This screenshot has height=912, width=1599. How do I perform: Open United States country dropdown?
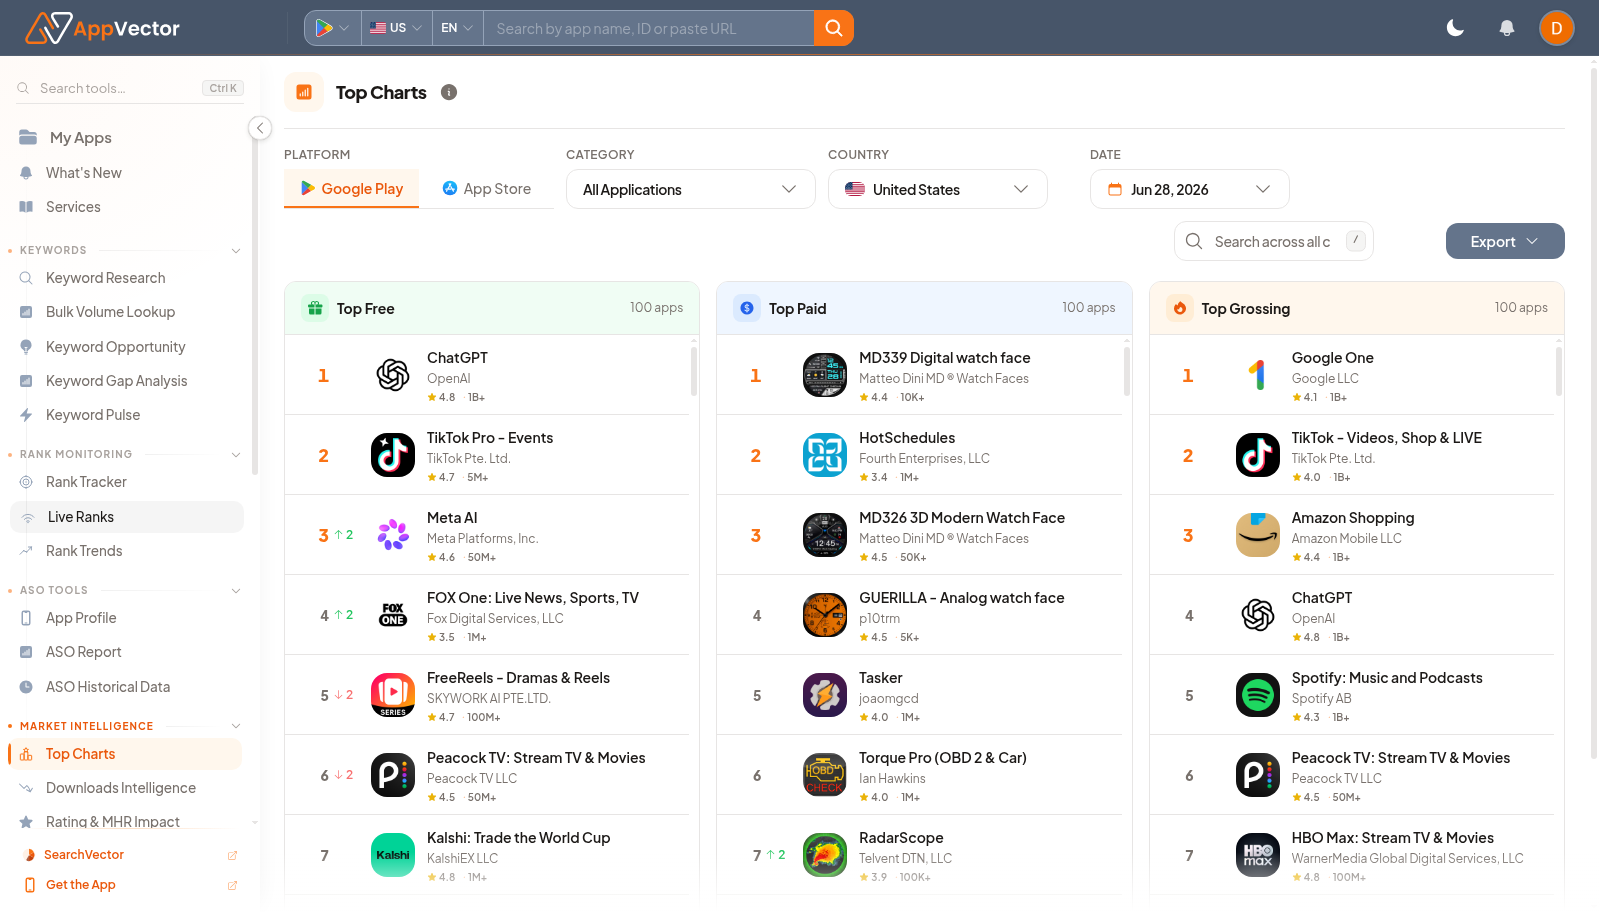coord(937,189)
